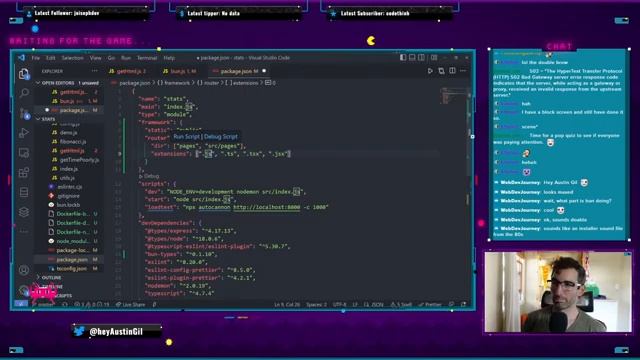The height and width of the screenshot is (360, 640).
Task: Open the notifications bell in status bar
Action: 463,304
